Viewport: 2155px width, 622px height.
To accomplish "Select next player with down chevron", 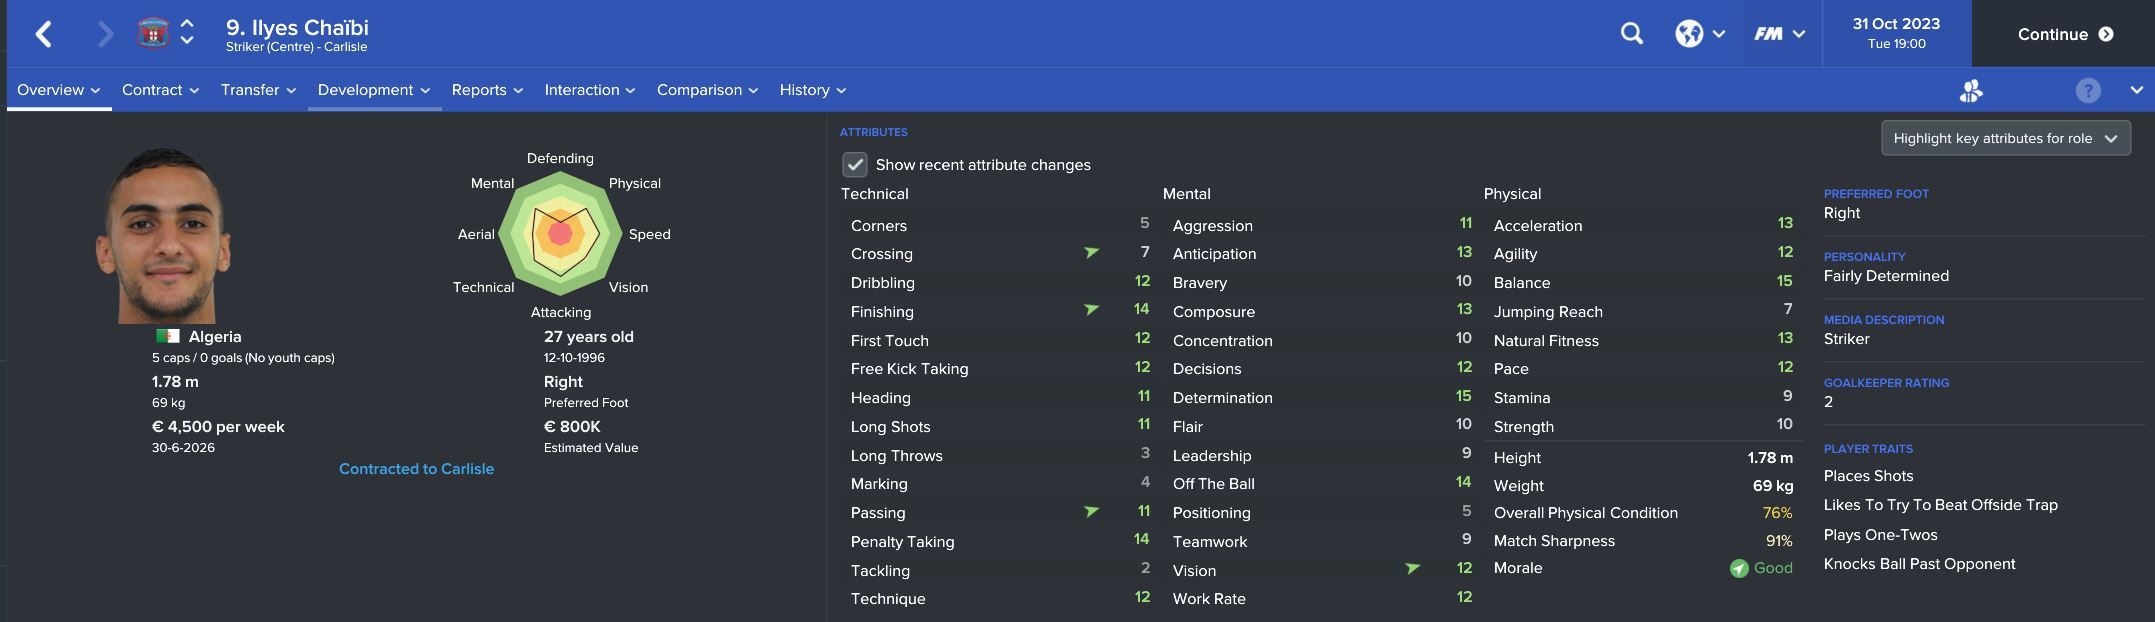I will pos(187,42).
